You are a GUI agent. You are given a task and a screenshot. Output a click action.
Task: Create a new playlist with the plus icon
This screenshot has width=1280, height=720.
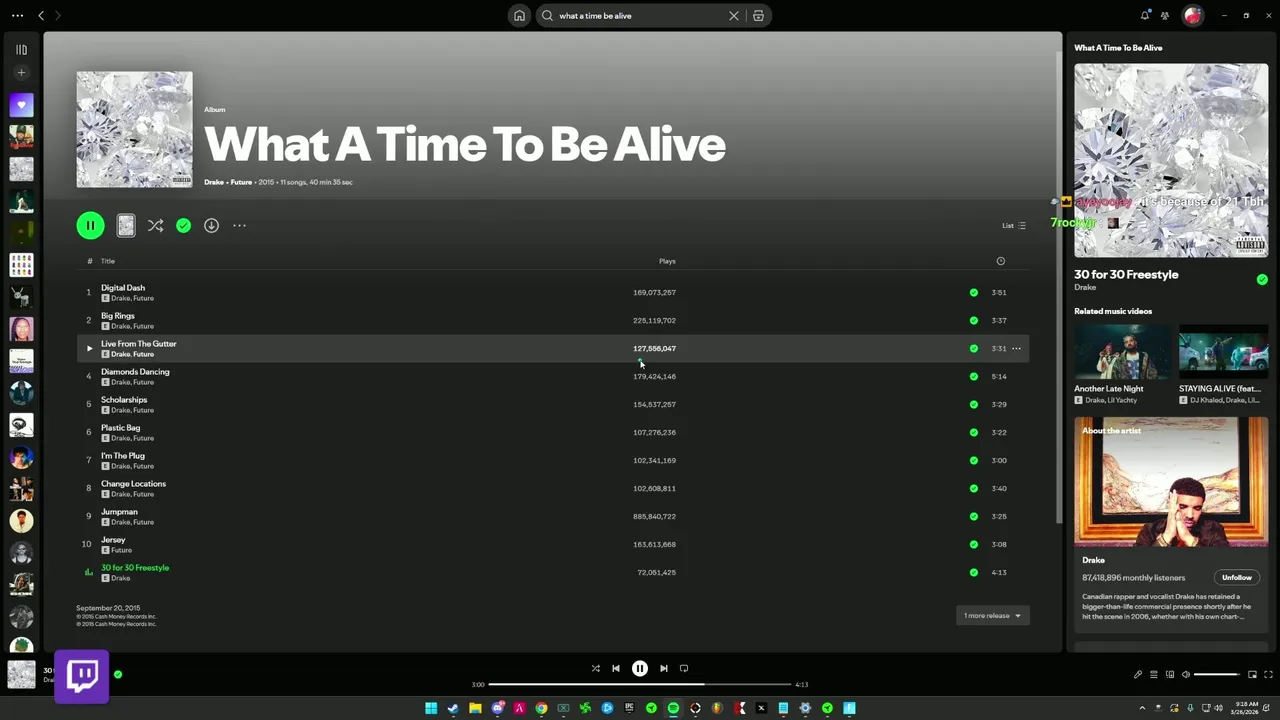21,73
